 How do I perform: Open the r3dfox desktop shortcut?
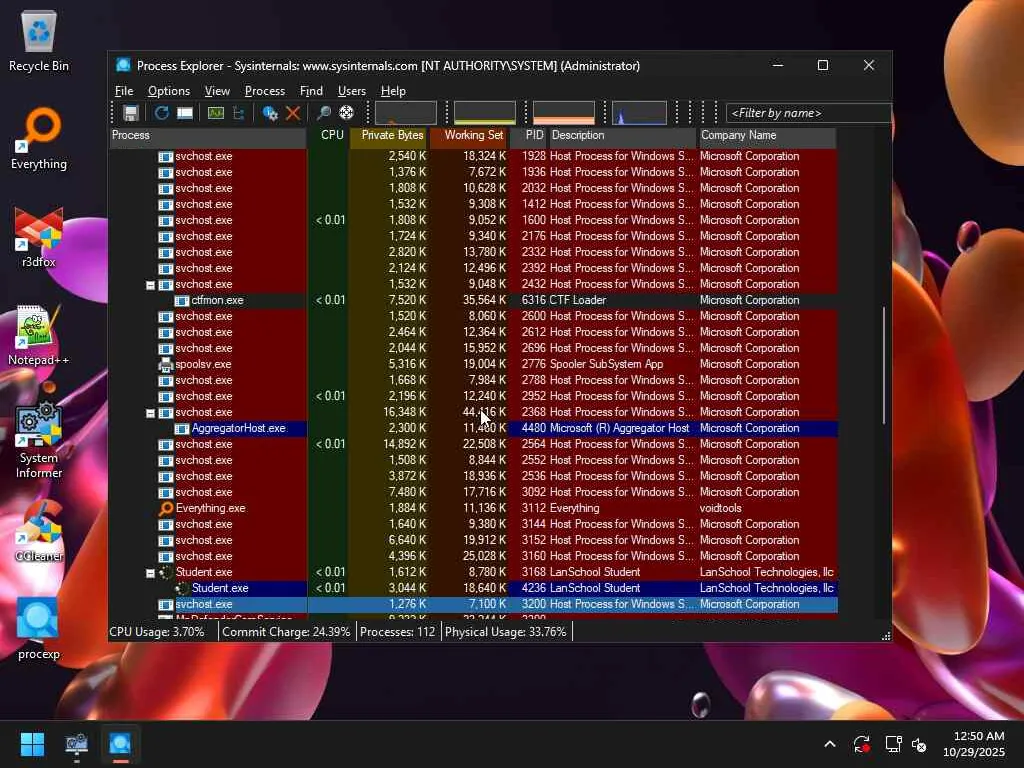click(x=39, y=236)
